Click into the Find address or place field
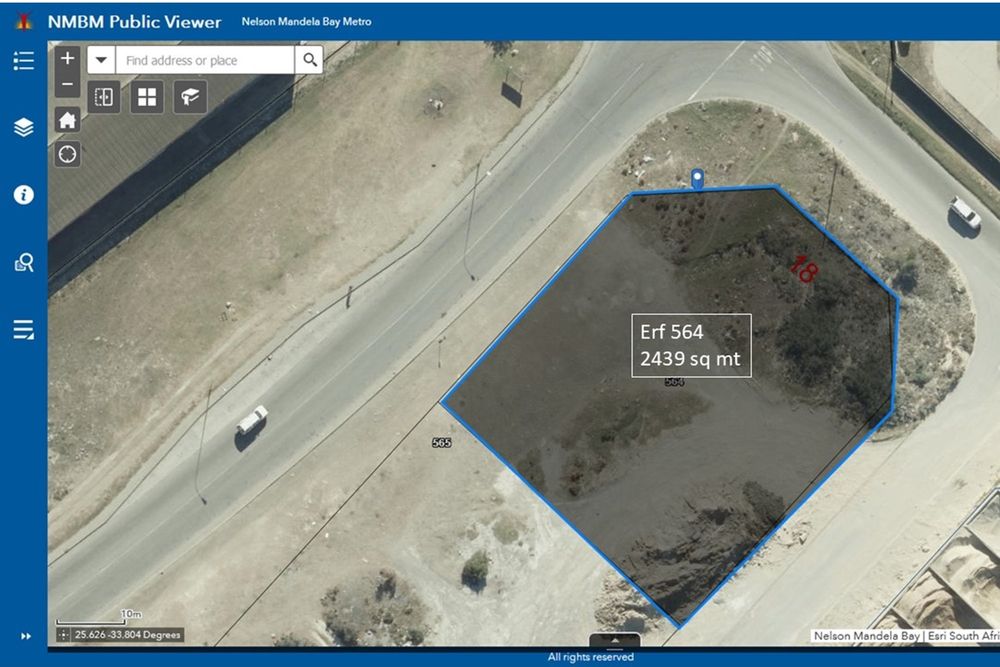The image size is (1000, 667). click(205, 60)
